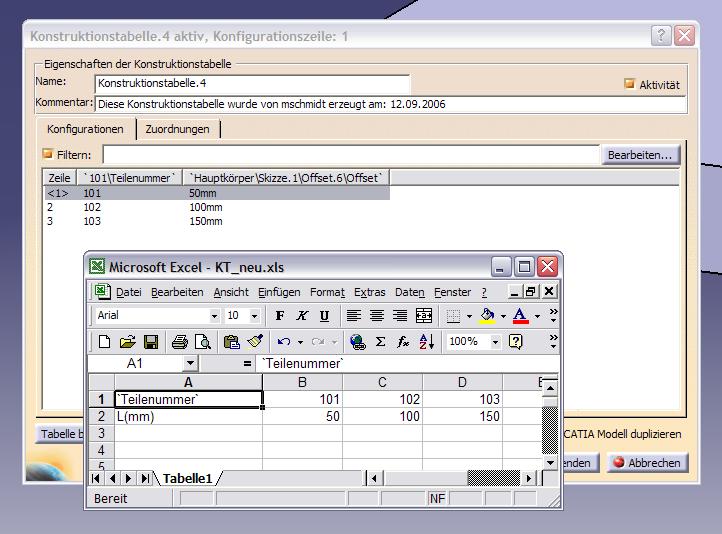Select configuration row 2 with 102
This screenshot has height=534, width=722.
click(216, 207)
